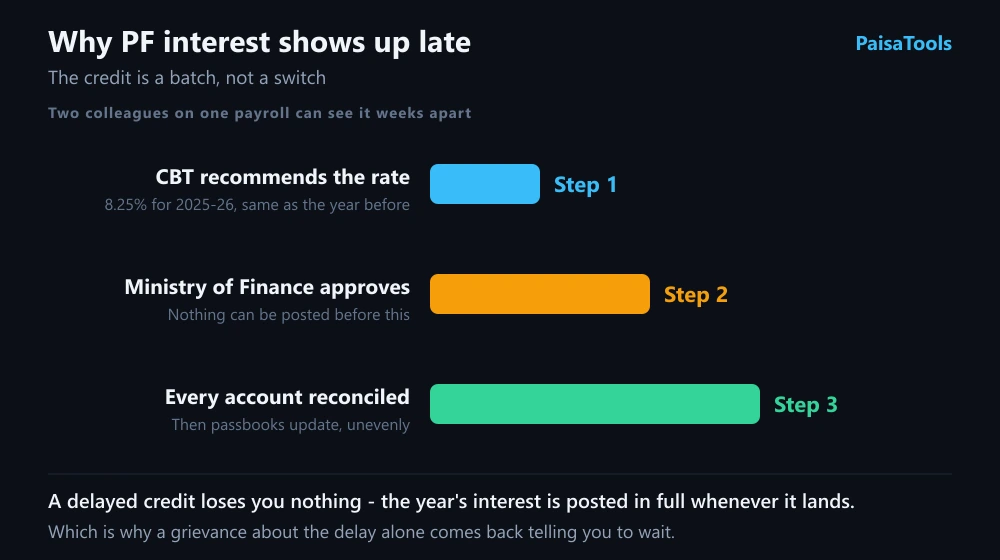Select the blue Step 1 bar
Viewport: 1000px width, 560px height.
485,184
